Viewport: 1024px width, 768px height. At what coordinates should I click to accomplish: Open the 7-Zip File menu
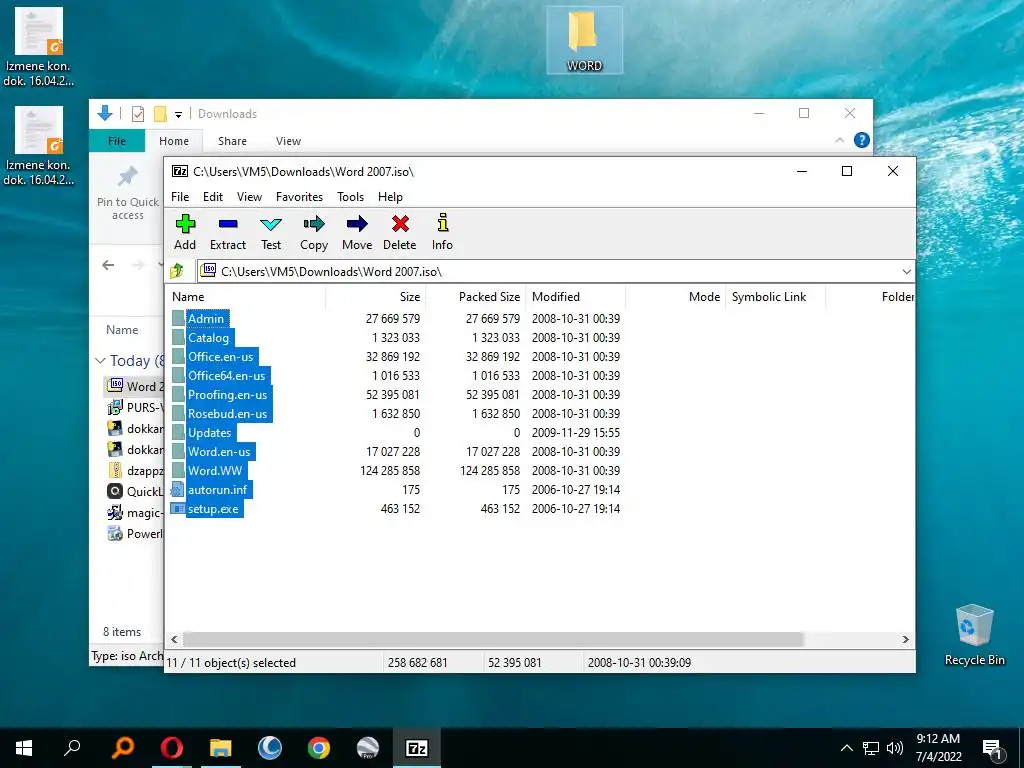180,197
